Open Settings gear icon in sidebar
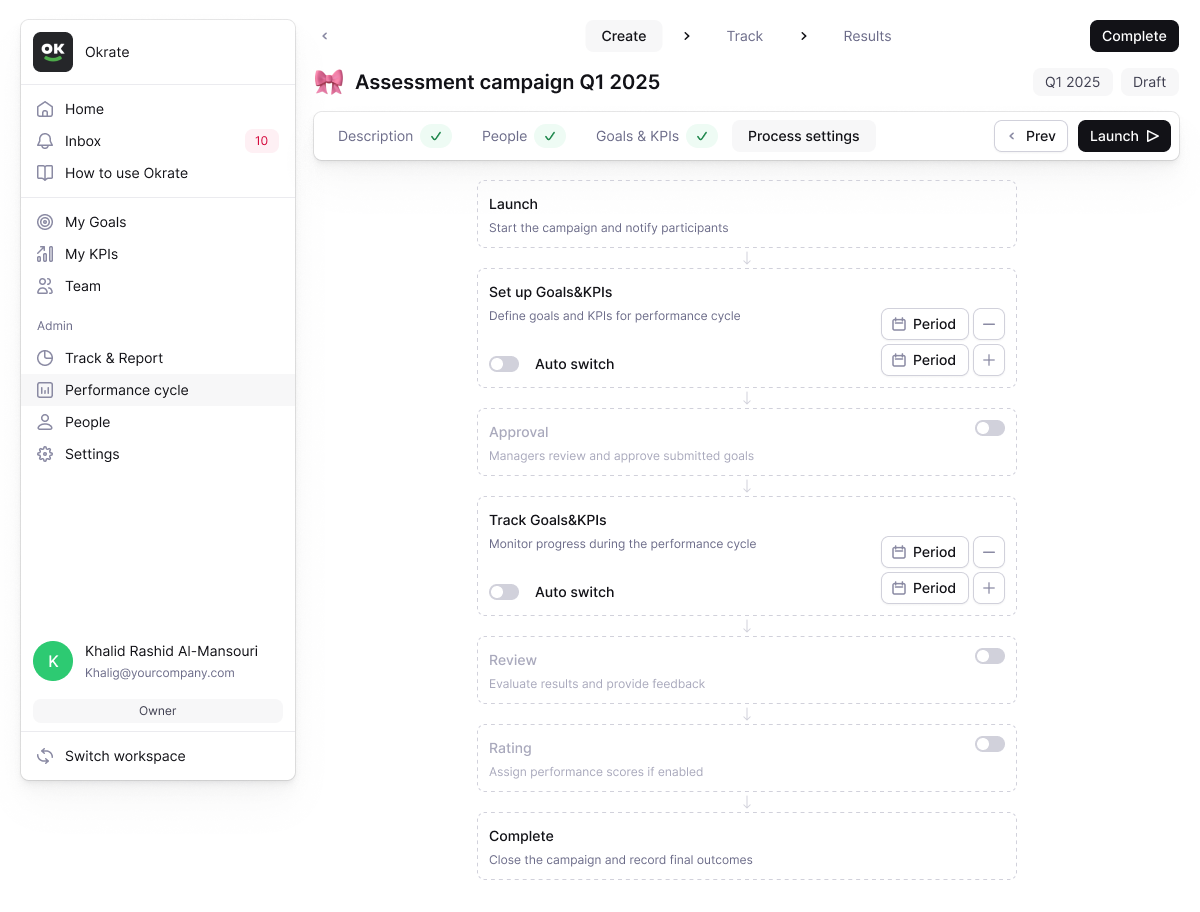Screen dimensions: 1200x912 [45, 454]
